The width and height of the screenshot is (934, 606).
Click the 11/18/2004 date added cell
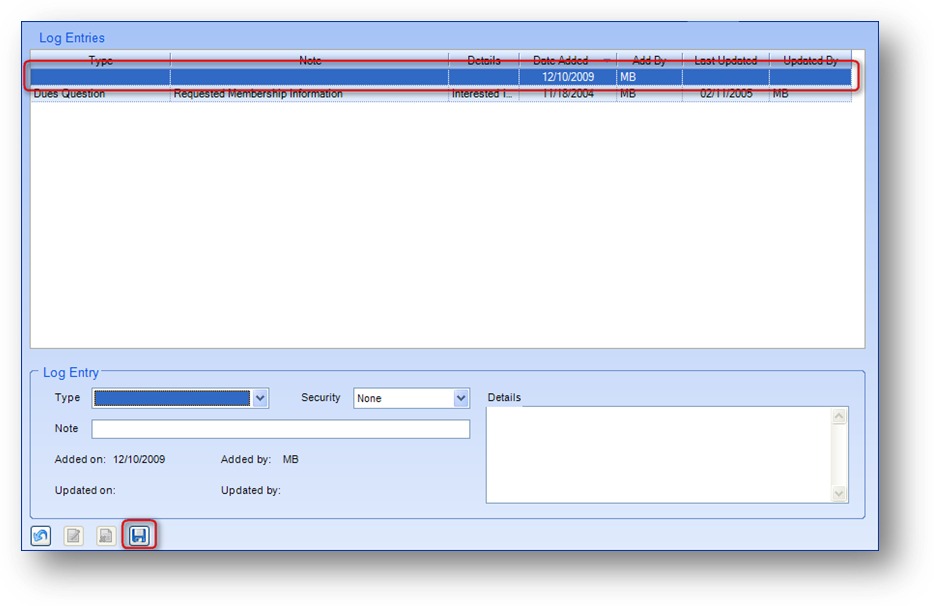(x=568, y=94)
